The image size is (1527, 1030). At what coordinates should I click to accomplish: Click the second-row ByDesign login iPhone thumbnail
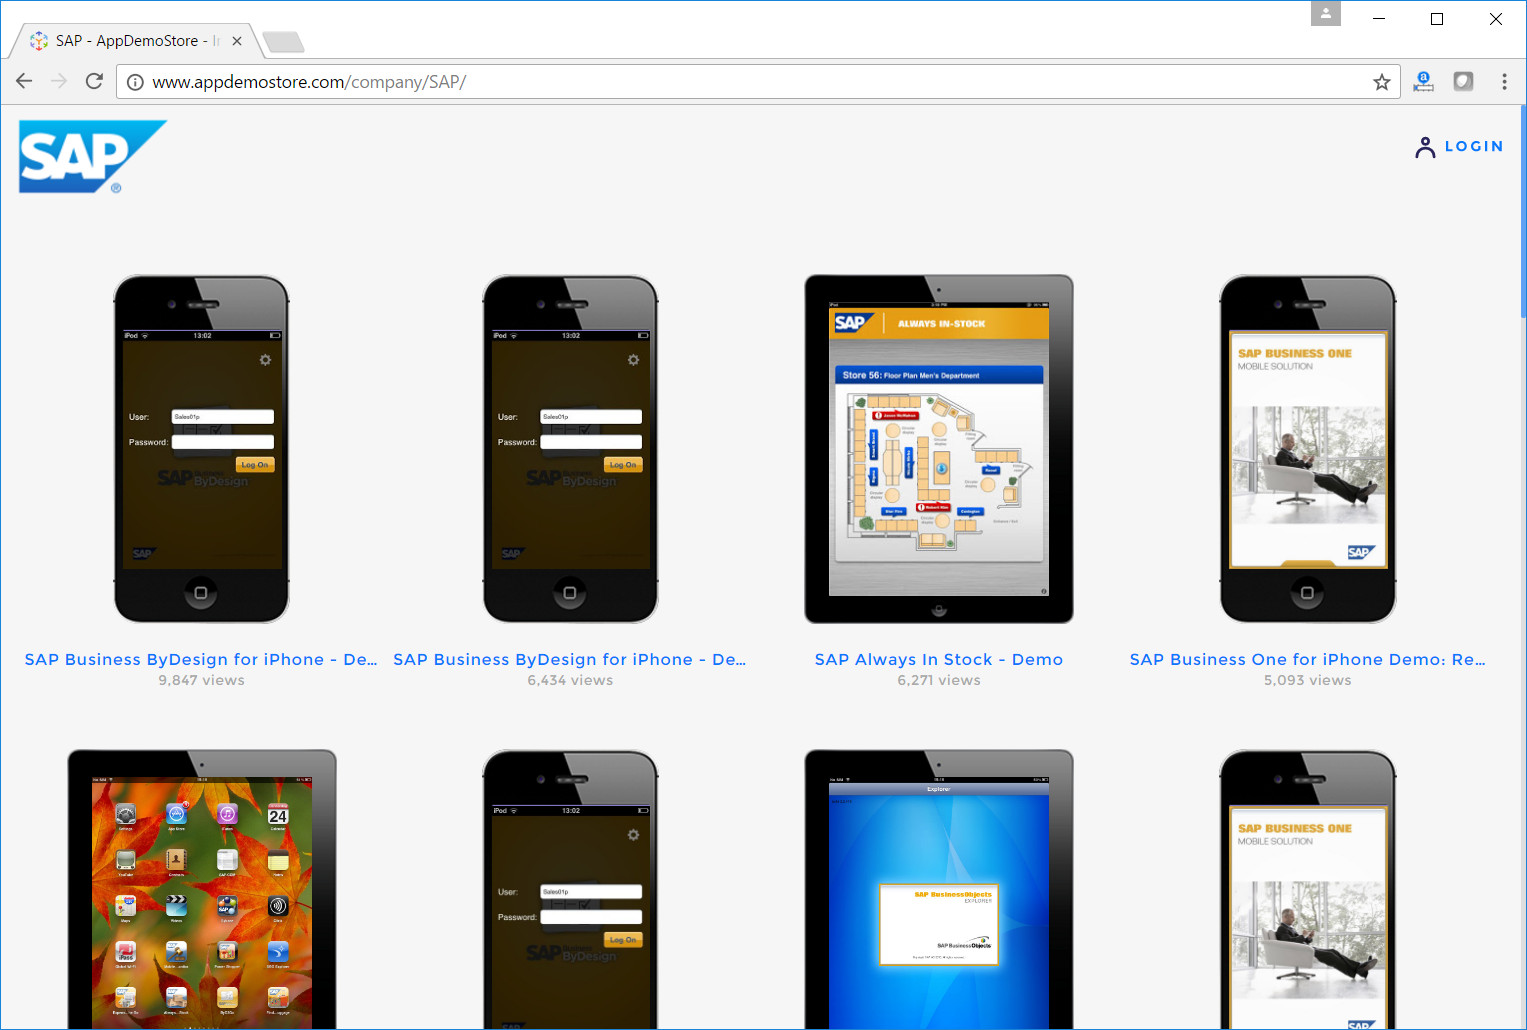[570, 889]
